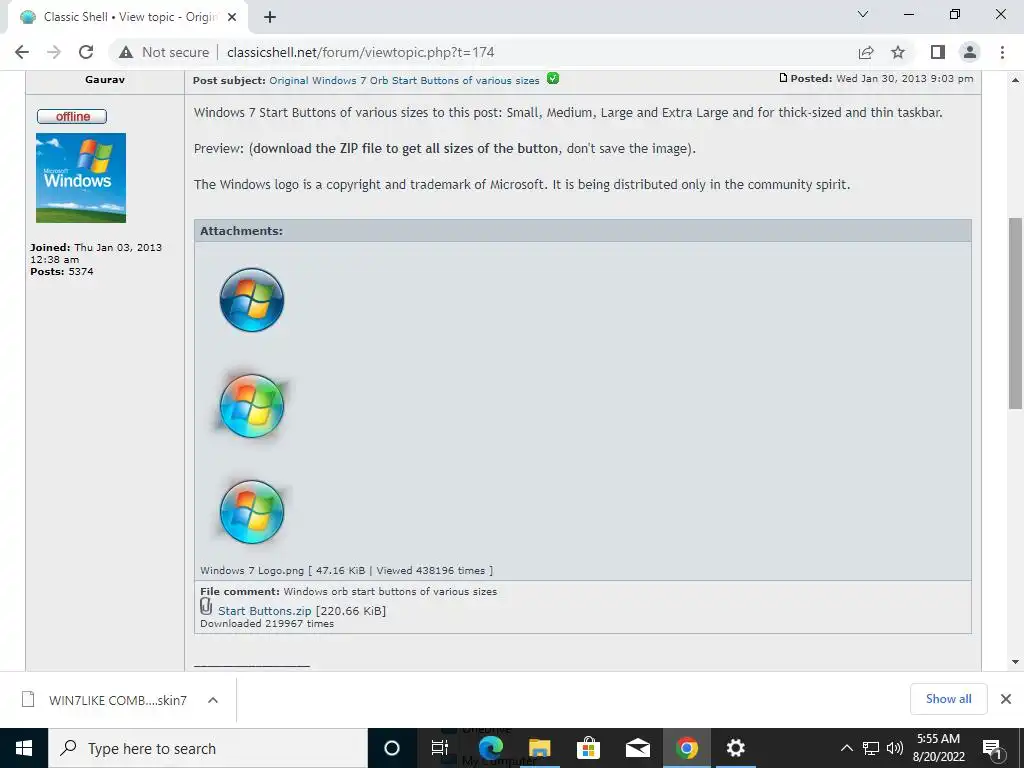Click the offline status badge

[x=72, y=116]
